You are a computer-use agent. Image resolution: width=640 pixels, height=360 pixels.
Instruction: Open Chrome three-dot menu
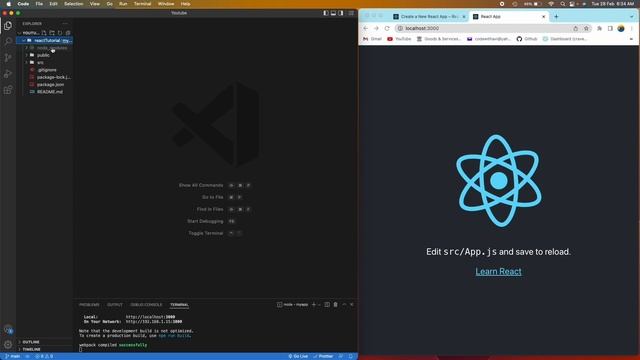631,28
